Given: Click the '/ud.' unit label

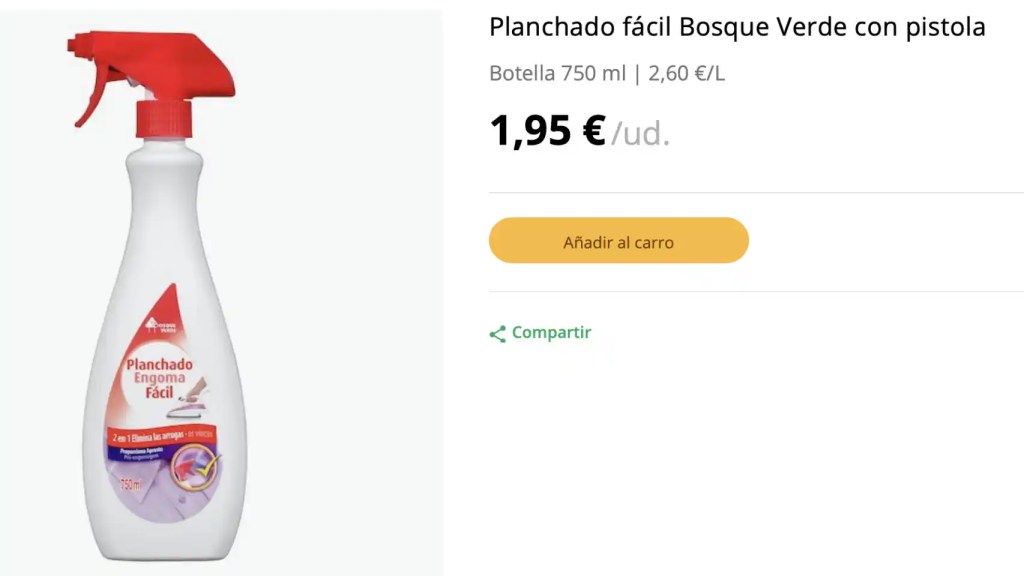Looking at the screenshot, I should [x=640, y=133].
